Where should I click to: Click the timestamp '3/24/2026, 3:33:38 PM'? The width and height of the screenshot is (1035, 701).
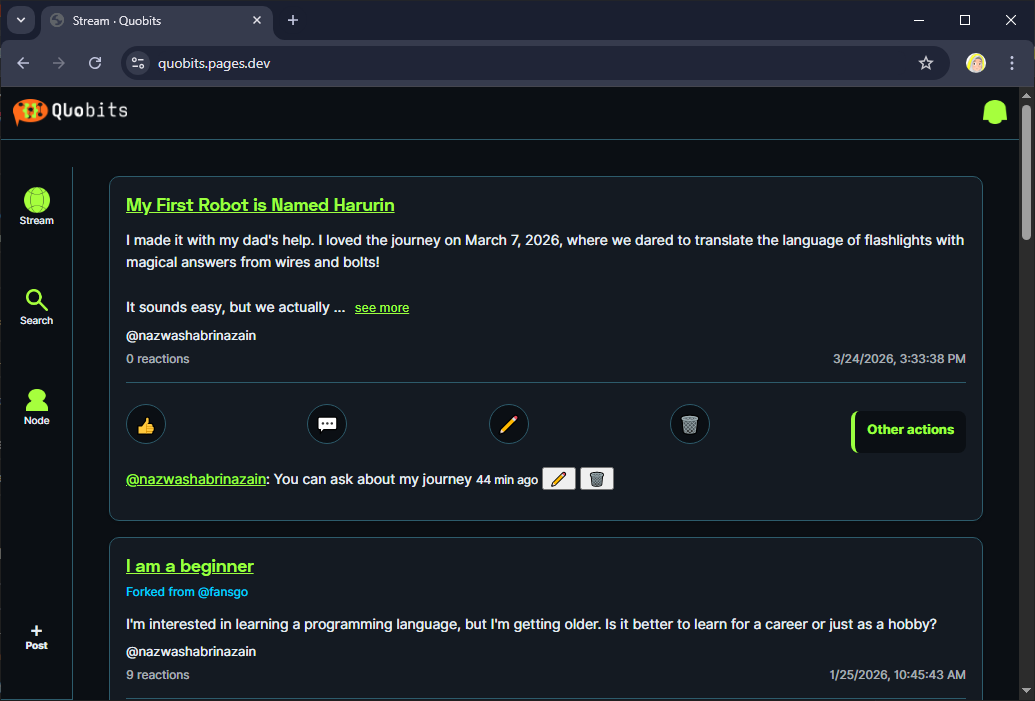899,359
